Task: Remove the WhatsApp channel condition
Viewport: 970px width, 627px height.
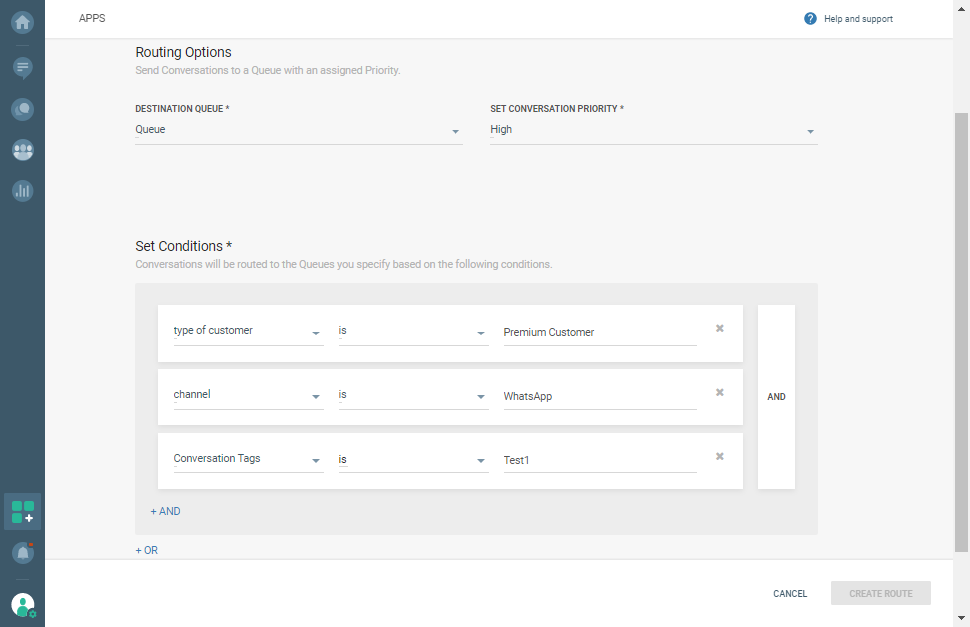Action: 719,392
